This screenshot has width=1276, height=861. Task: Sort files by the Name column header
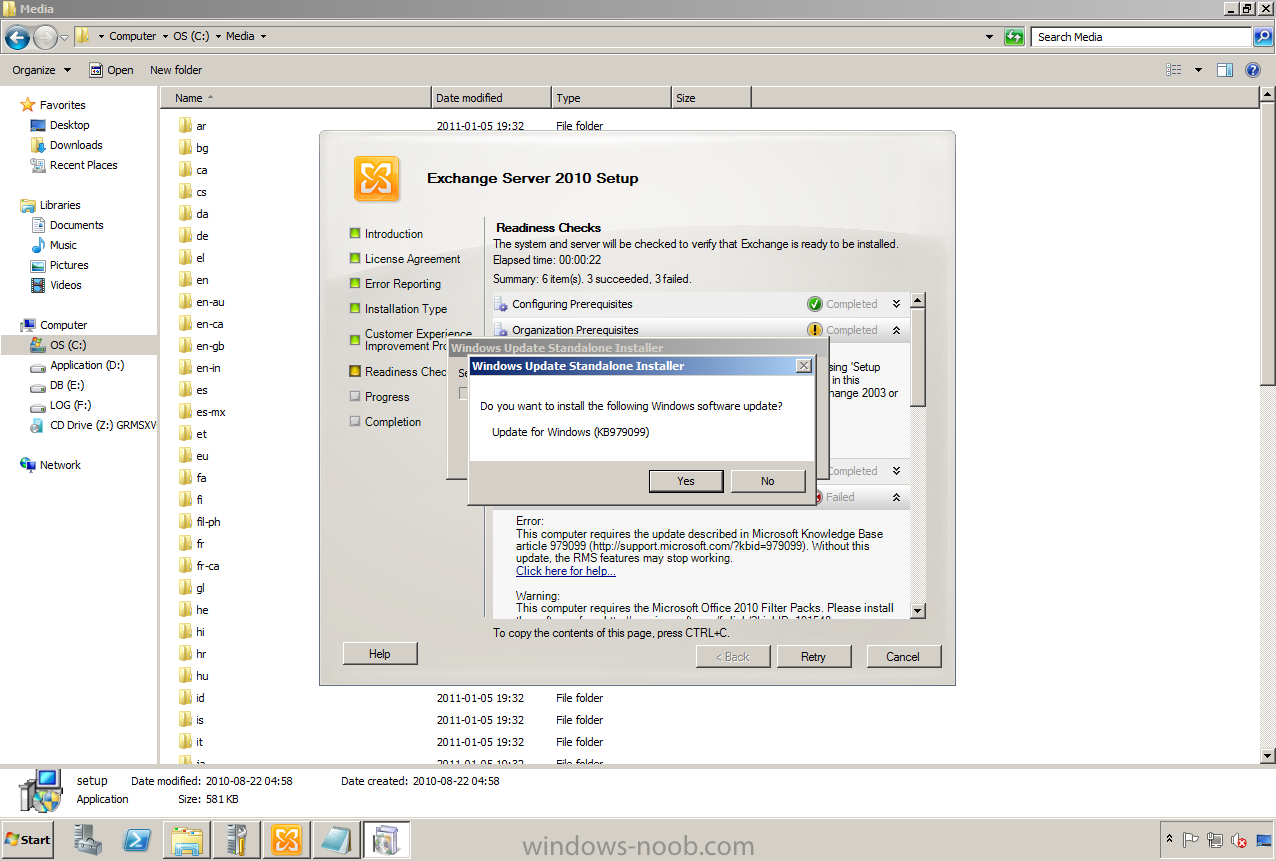tap(296, 98)
